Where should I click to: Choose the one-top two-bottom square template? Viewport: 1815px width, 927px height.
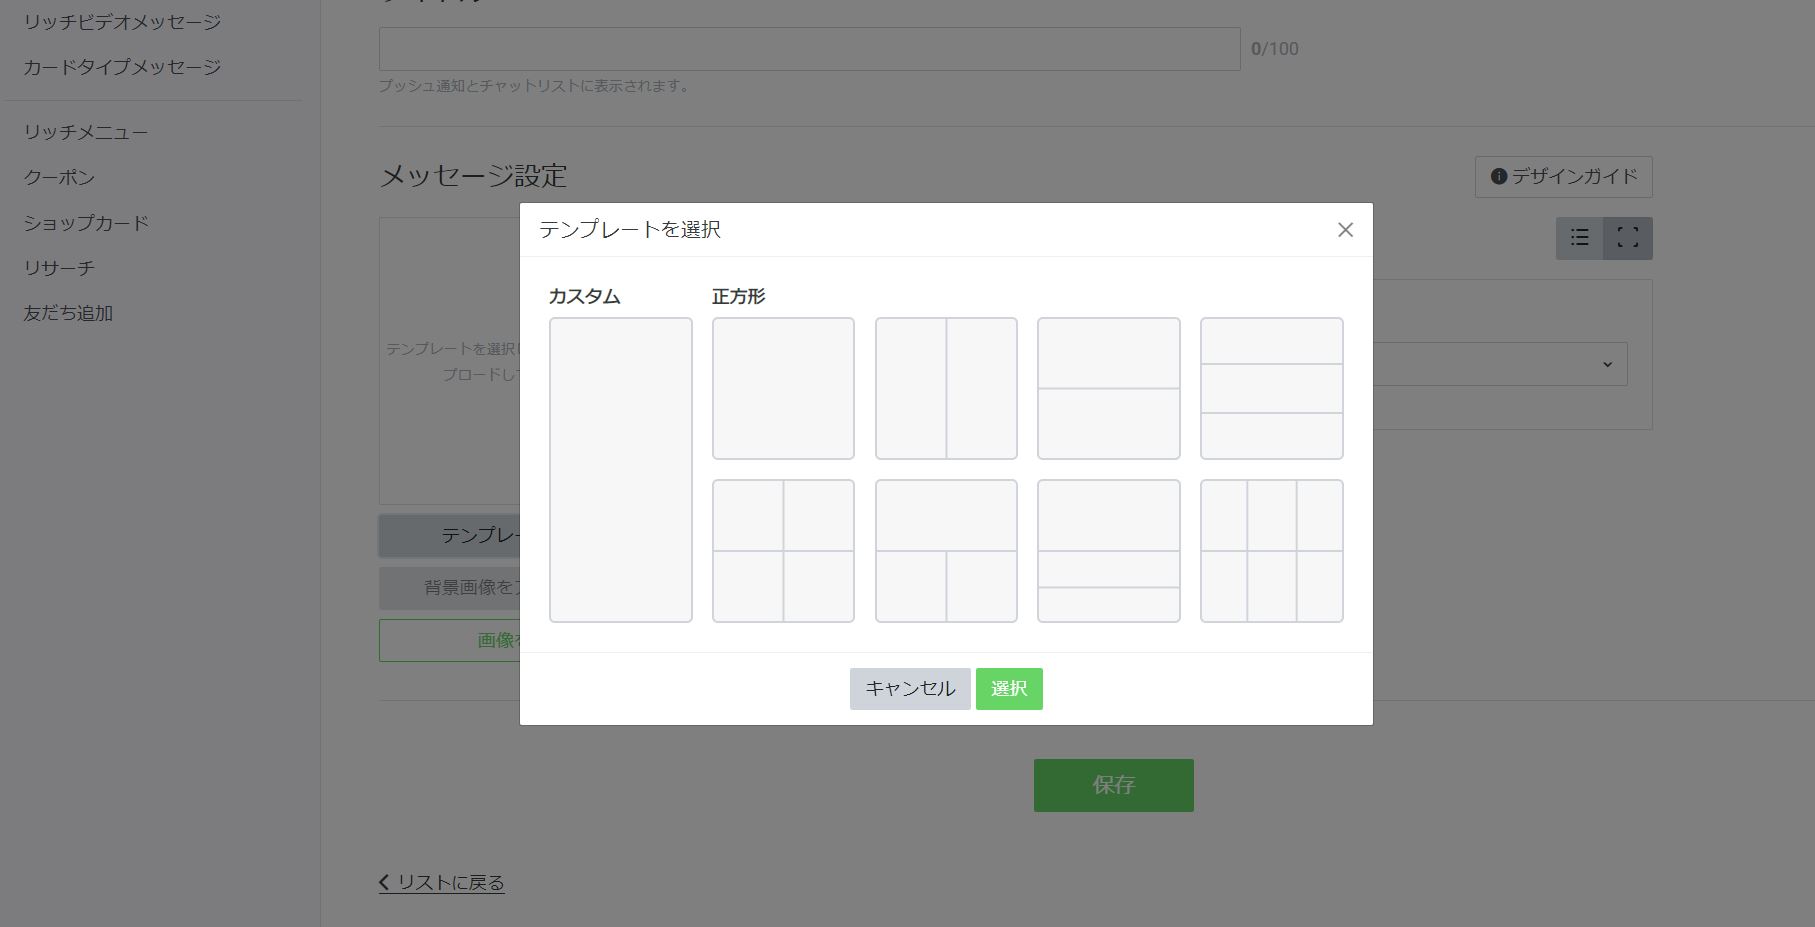pos(946,551)
